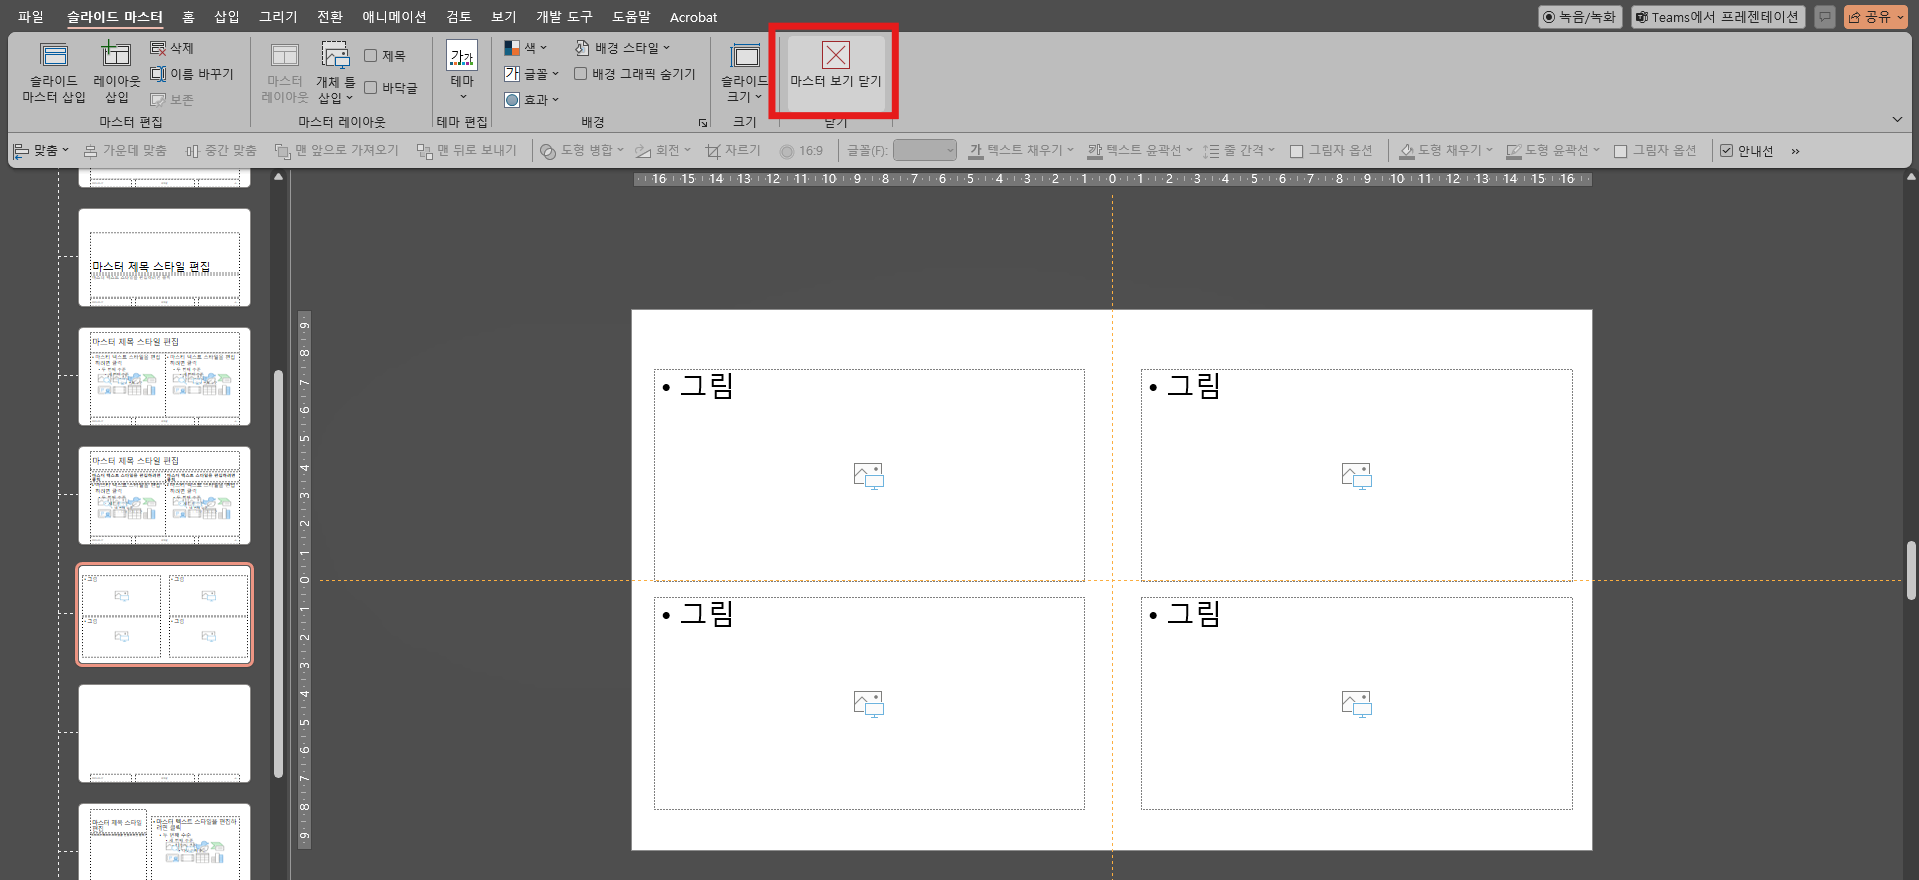Open the Rotate (회전) dropdown
Viewport: 1919px width, 880px height.
pos(663,151)
